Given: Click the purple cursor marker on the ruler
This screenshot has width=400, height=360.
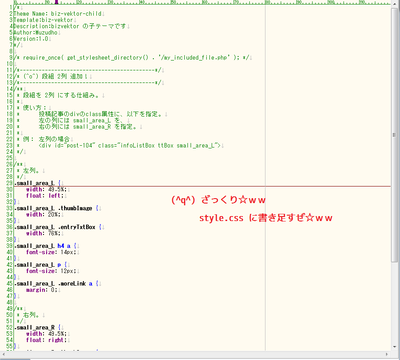Looking at the screenshot, I should point(56,2).
